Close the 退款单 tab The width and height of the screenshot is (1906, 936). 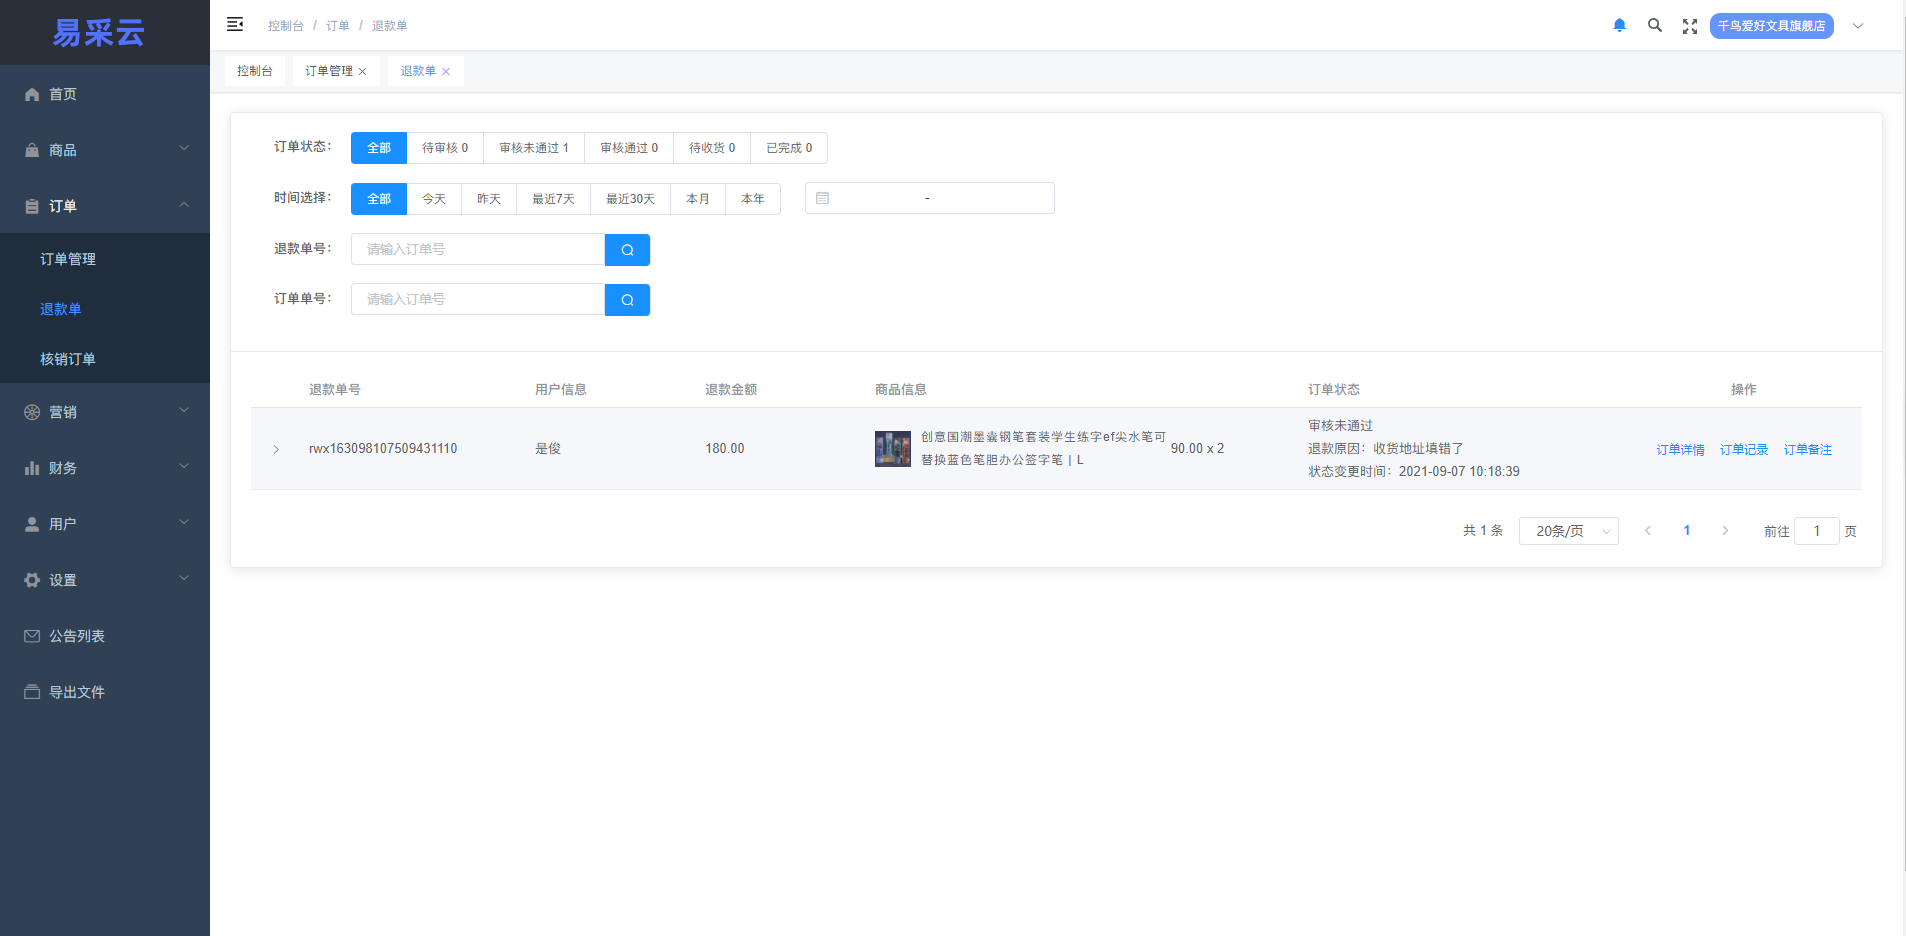coord(446,72)
